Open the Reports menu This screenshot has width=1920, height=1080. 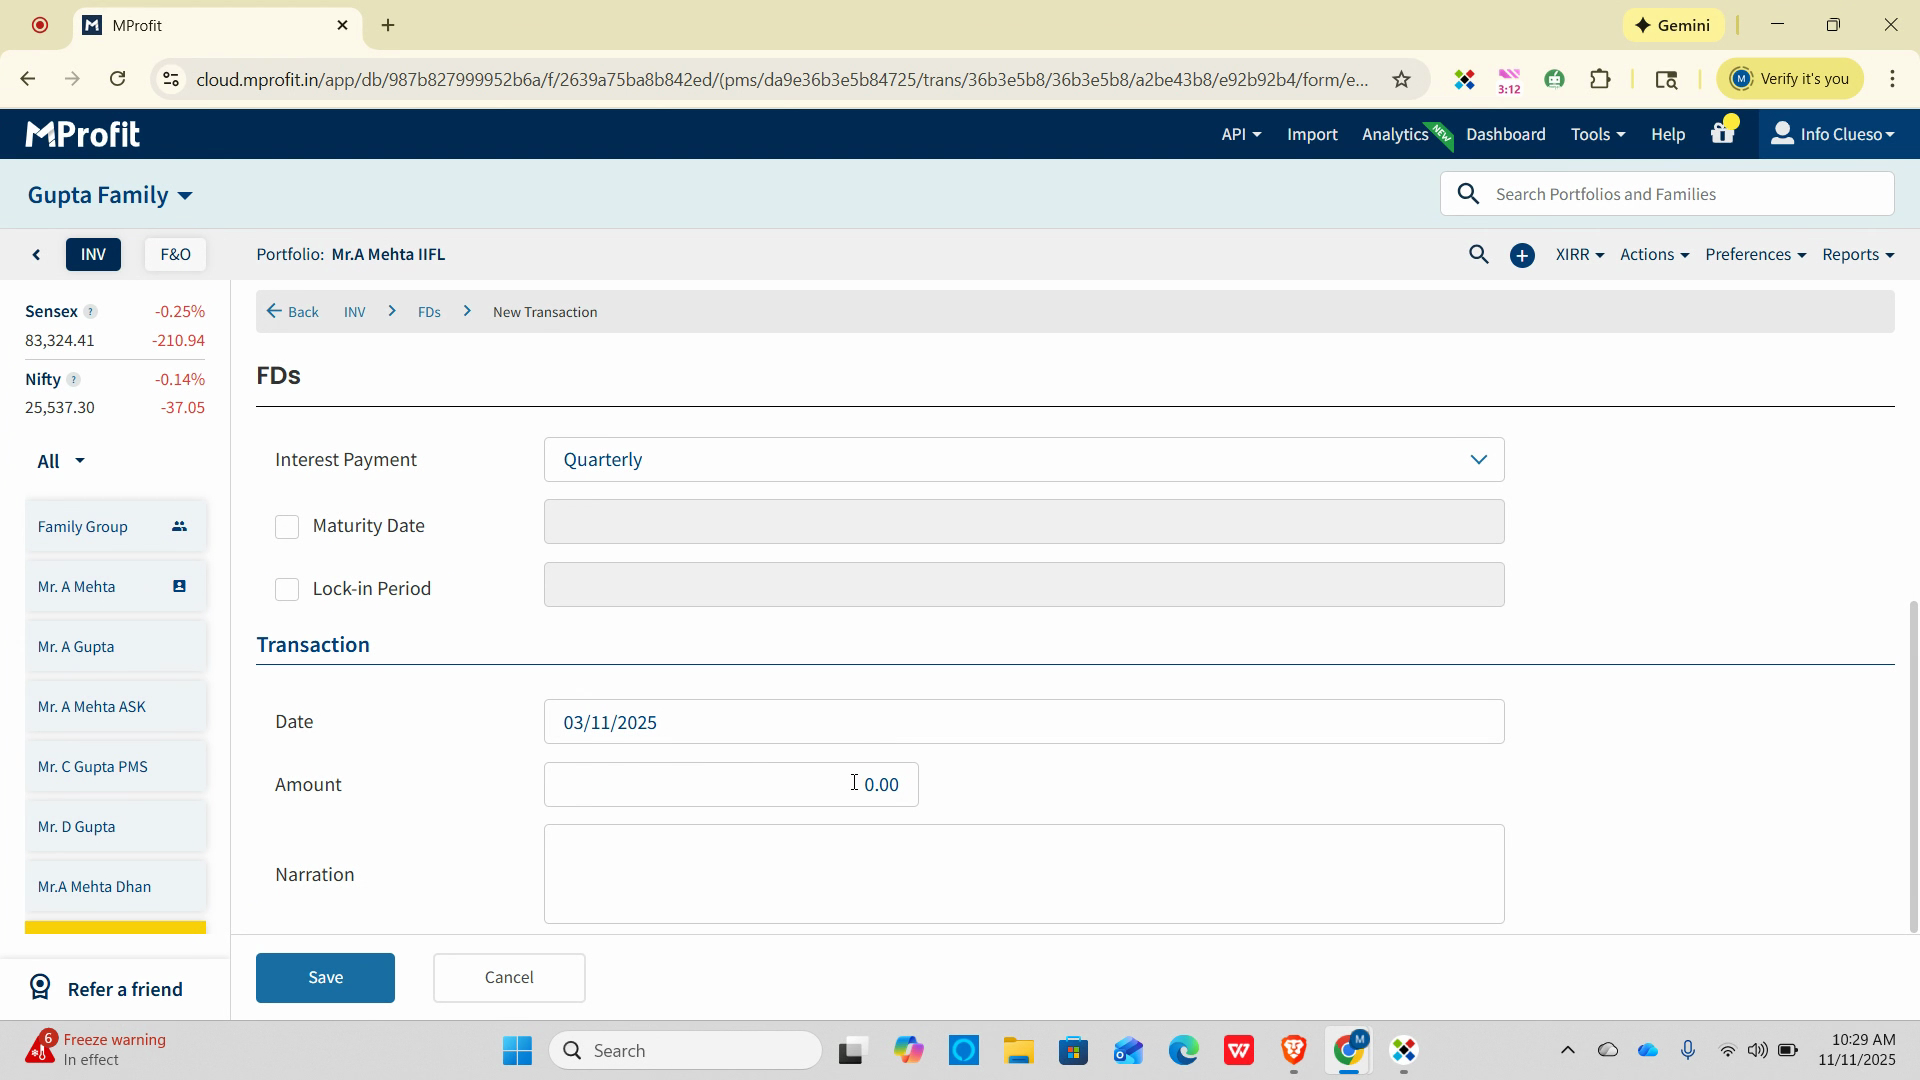coord(1857,255)
